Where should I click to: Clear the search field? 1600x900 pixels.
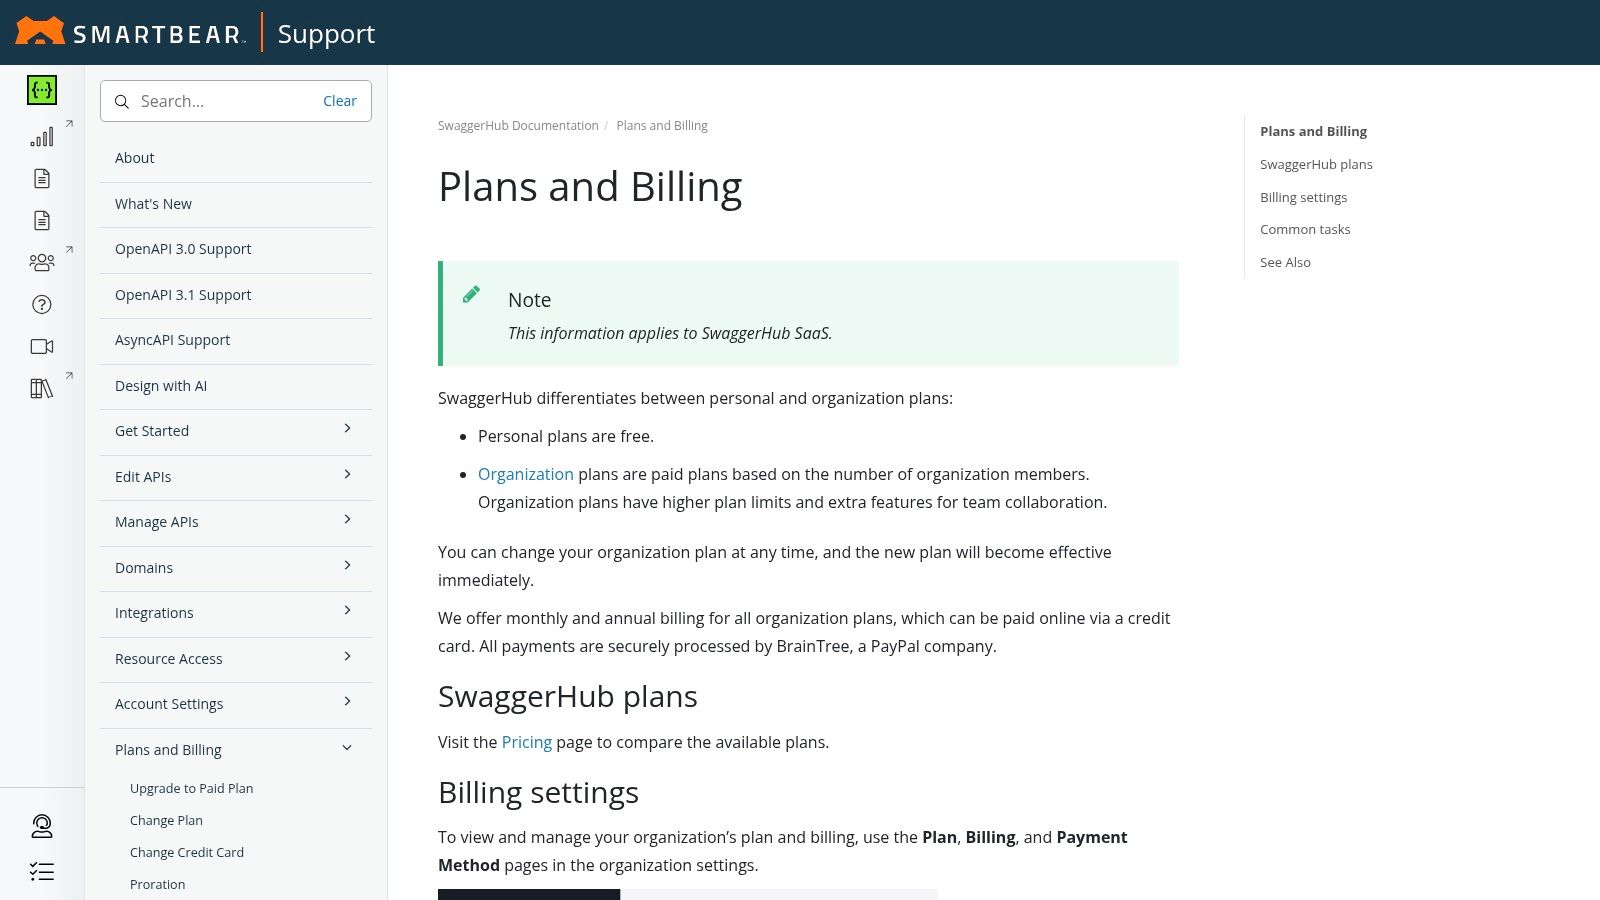coord(340,101)
